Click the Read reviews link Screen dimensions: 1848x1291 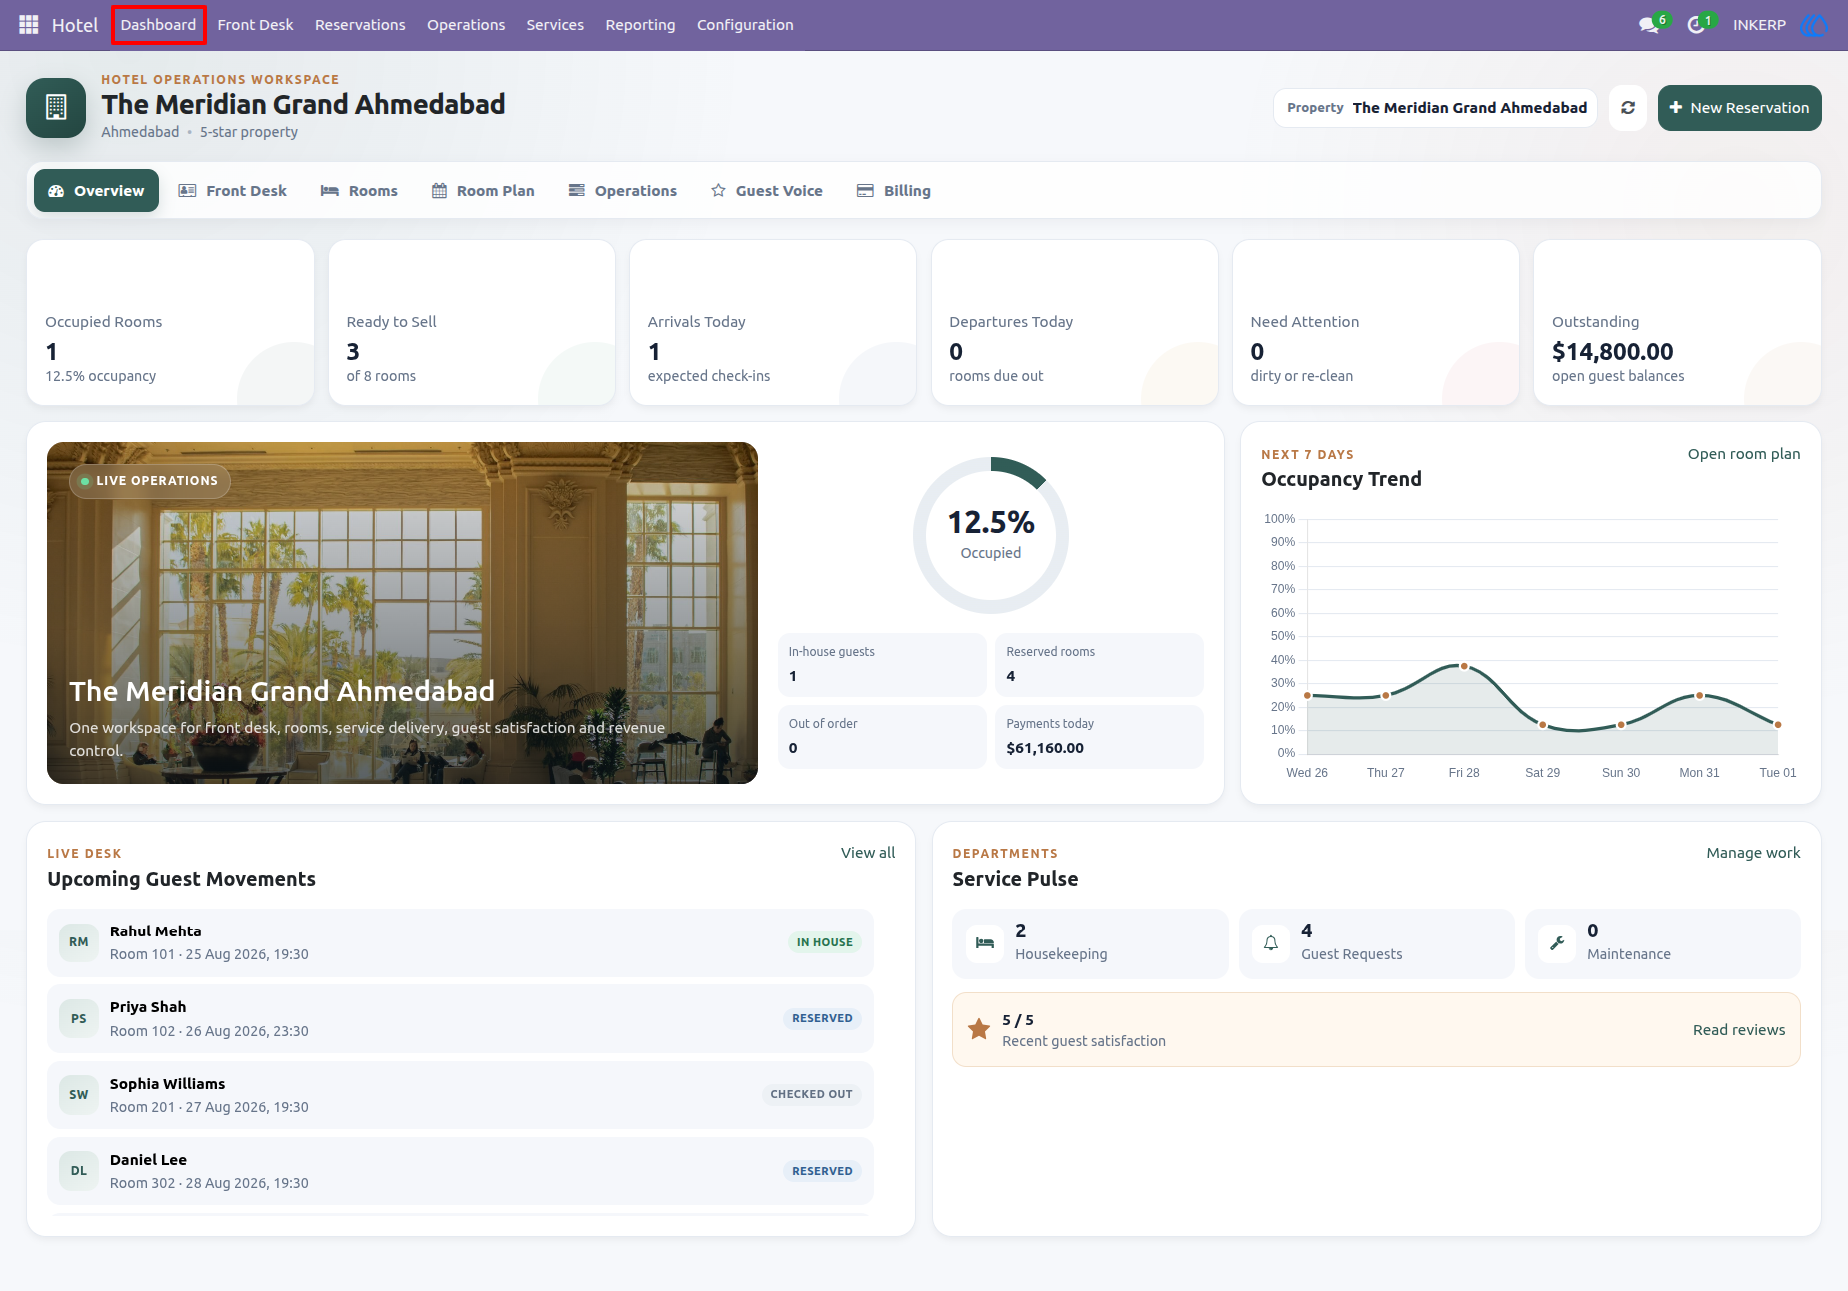pyautogui.click(x=1738, y=1030)
